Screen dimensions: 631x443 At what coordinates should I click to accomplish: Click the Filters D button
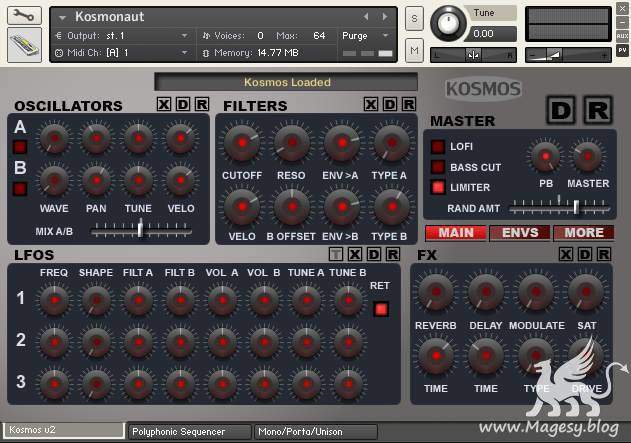tap(390, 104)
